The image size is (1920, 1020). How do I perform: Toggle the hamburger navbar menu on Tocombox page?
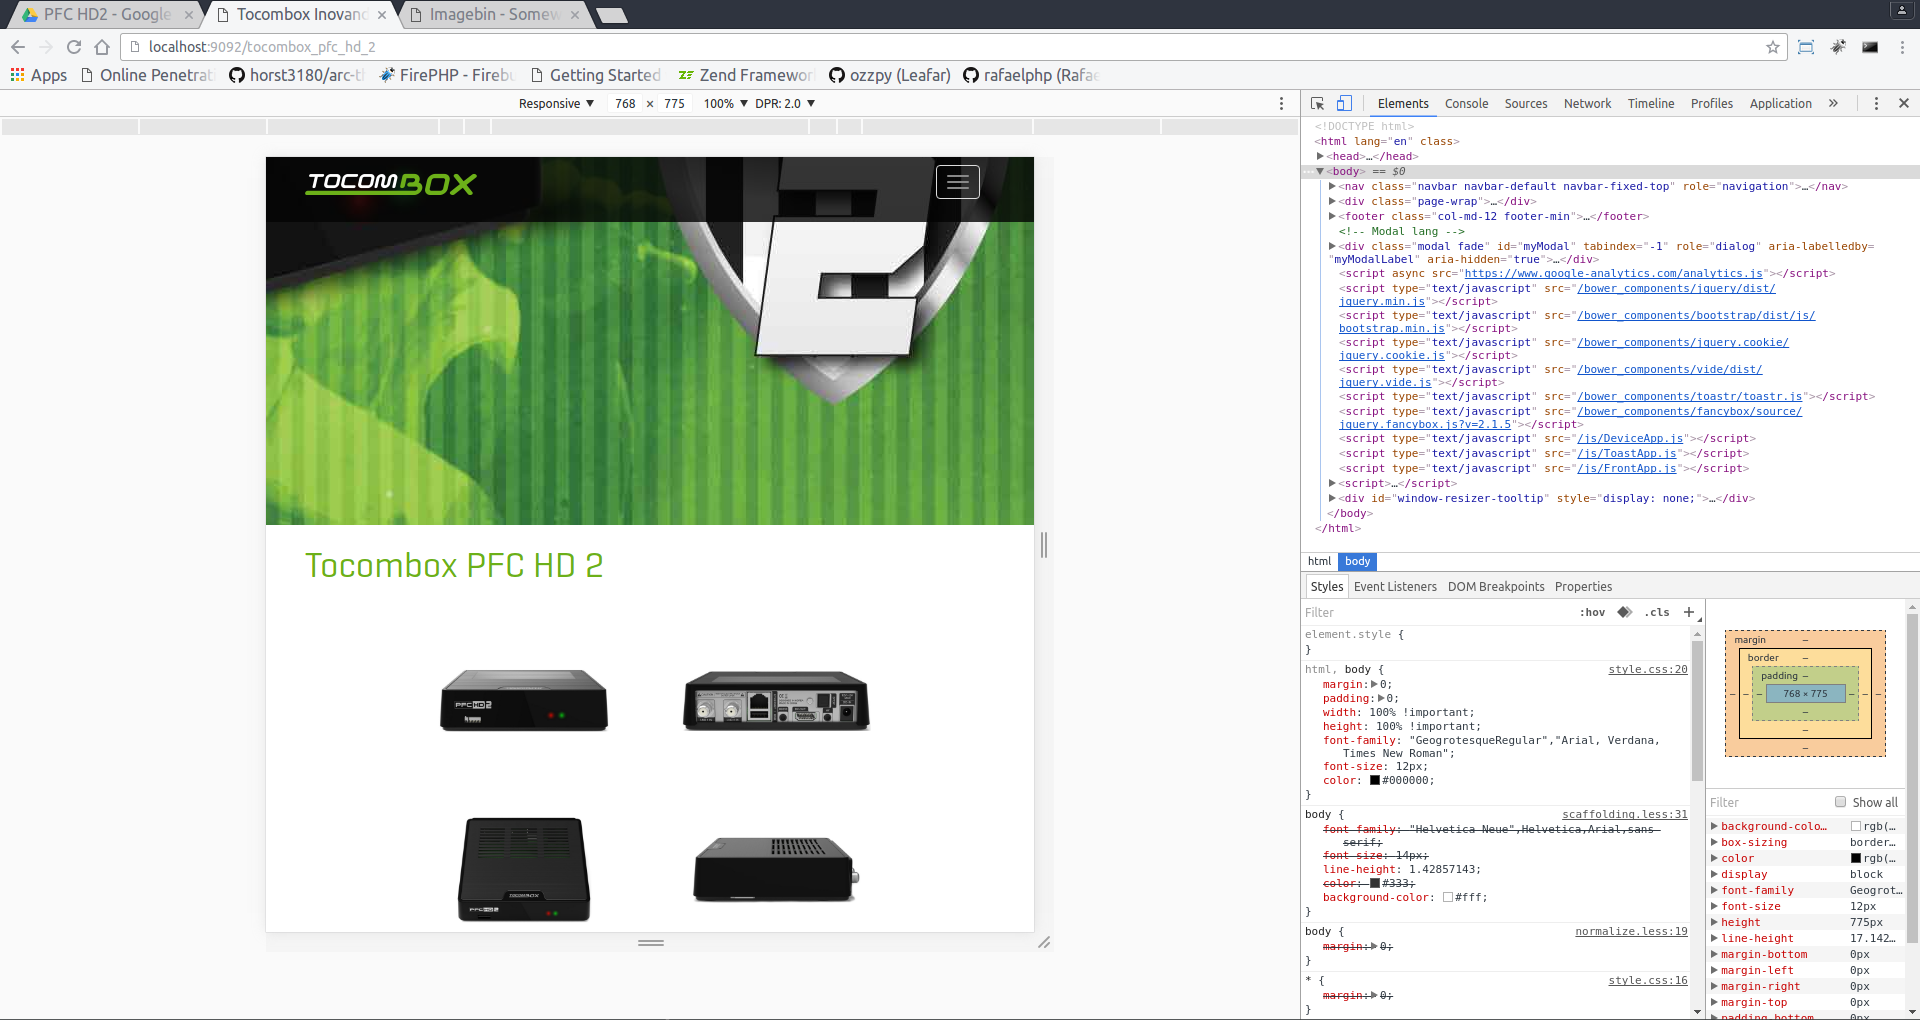coord(957,182)
